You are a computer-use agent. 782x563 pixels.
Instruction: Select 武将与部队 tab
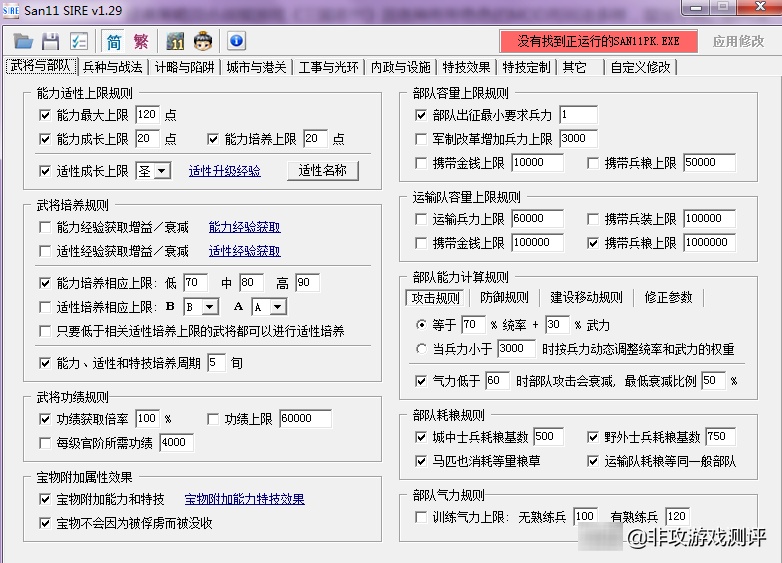click(41, 66)
